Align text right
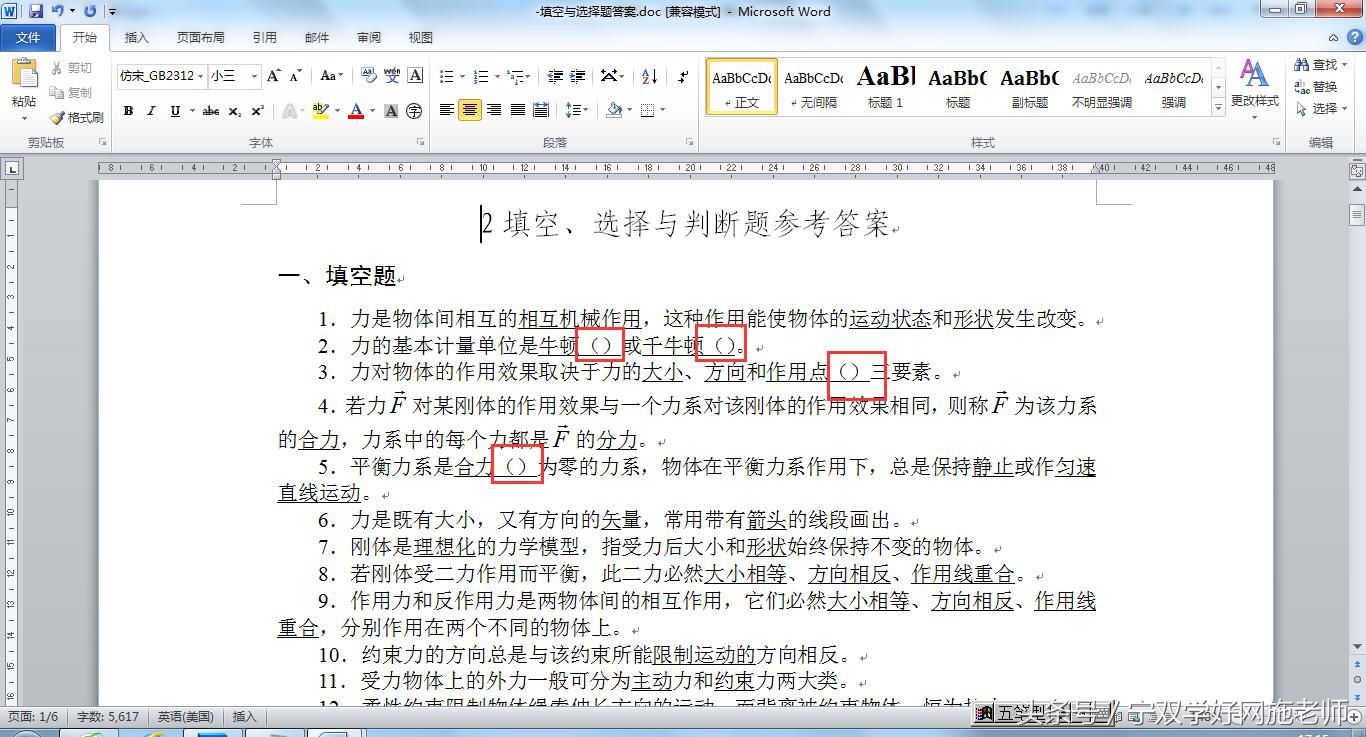 494,110
